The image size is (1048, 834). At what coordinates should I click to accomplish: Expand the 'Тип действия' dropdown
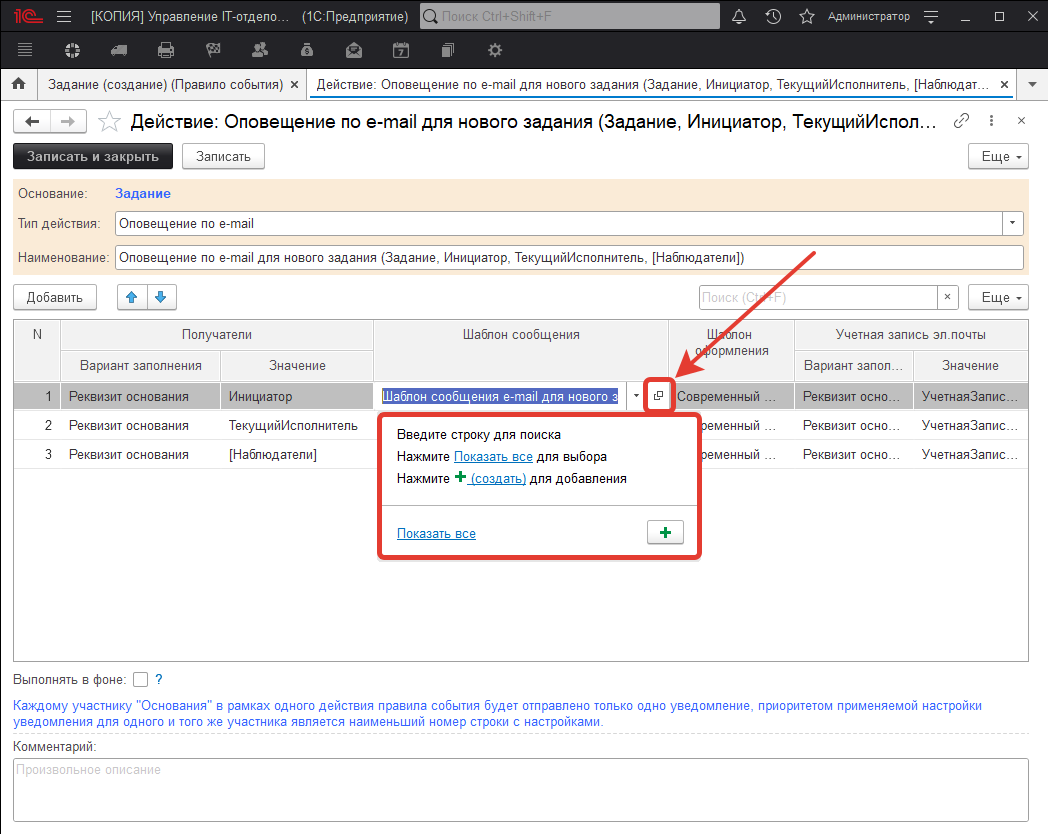click(1014, 223)
